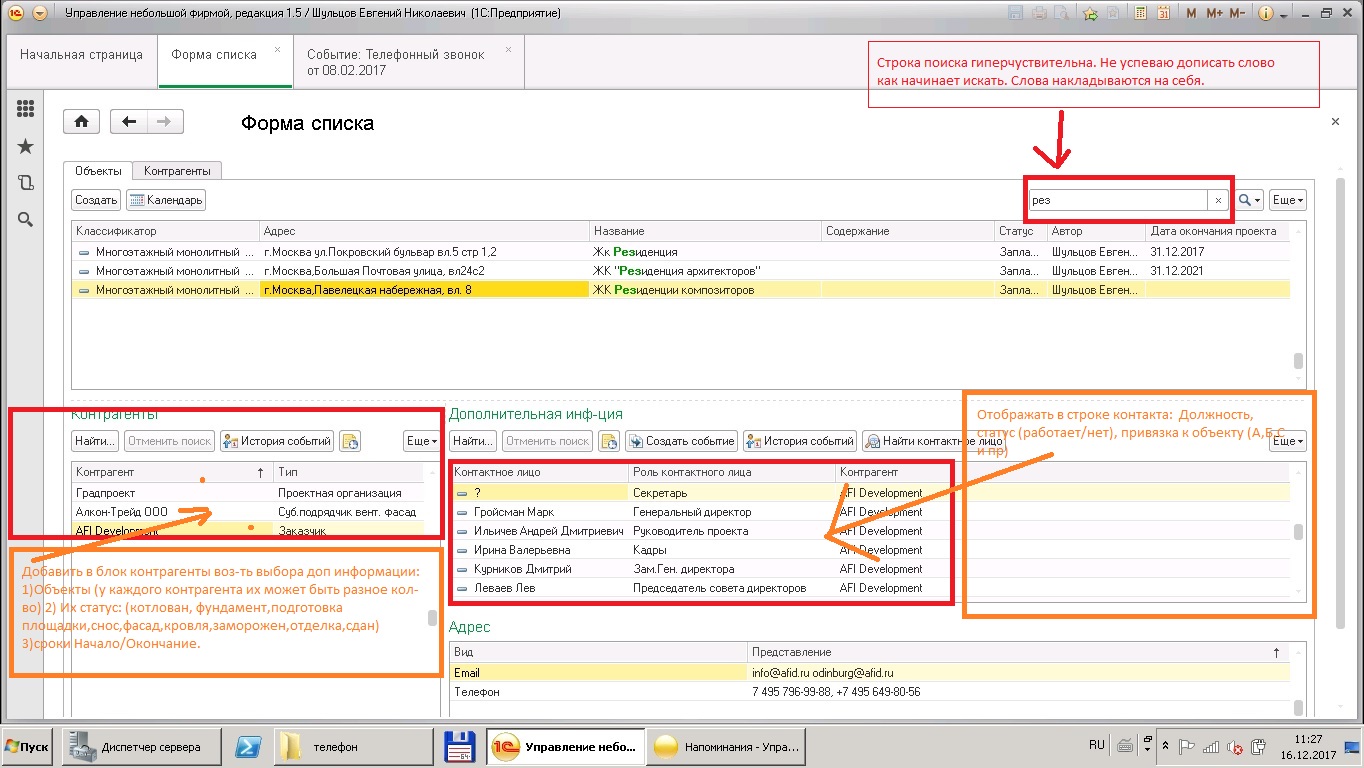Click into the search field containing "рез"
This screenshot has height=768, width=1364.
click(x=1115, y=200)
